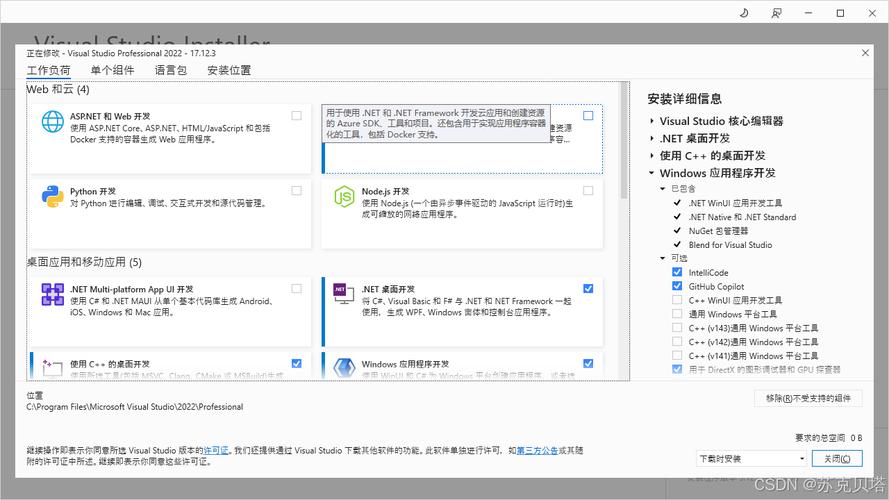The height and width of the screenshot is (500, 889).
Task: Check the C++ (v142) Universal Windows Platform tools
Action: [677, 342]
